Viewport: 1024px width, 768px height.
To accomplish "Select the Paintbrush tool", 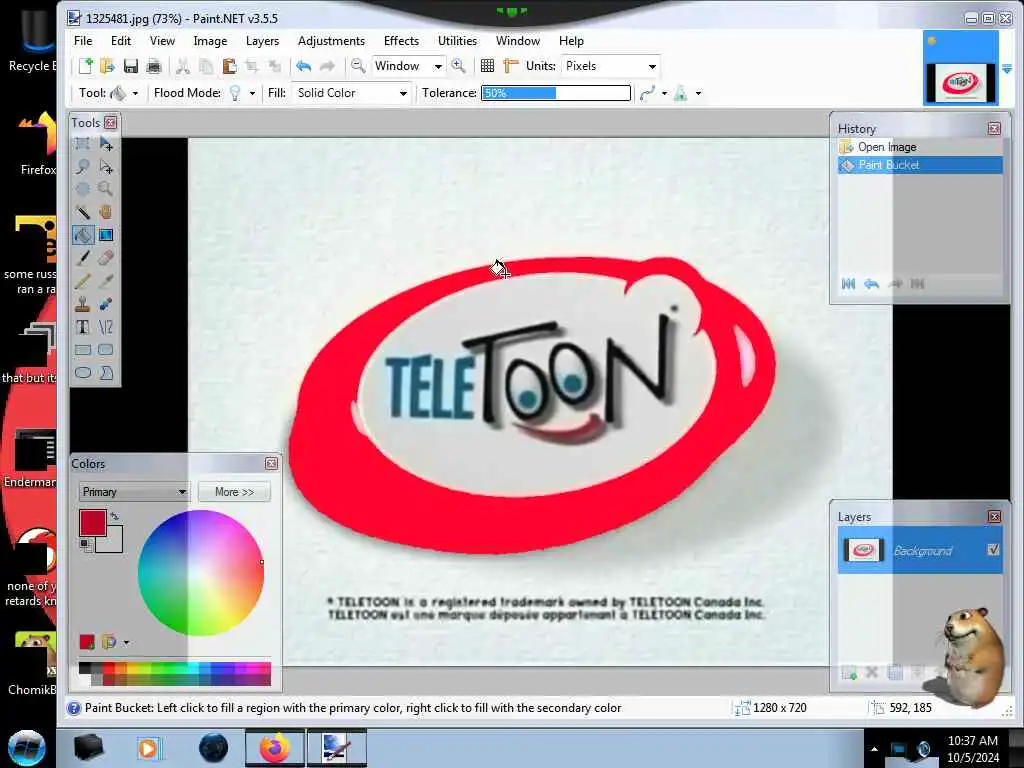I will click(x=83, y=258).
